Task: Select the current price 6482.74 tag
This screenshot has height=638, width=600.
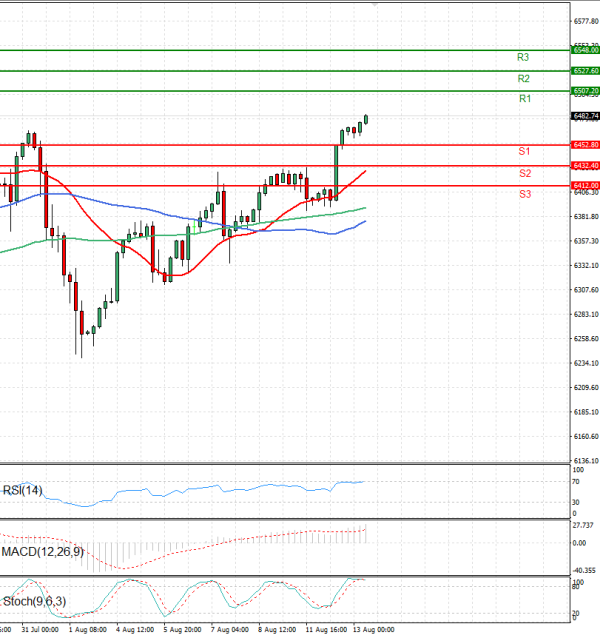Action: click(x=585, y=116)
